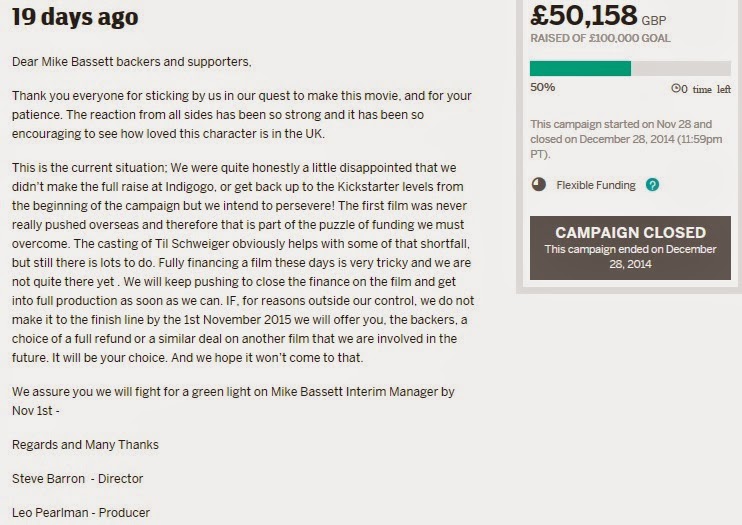Click the Flexible Funding help question mark
The width and height of the screenshot is (742, 525).
tap(652, 185)
